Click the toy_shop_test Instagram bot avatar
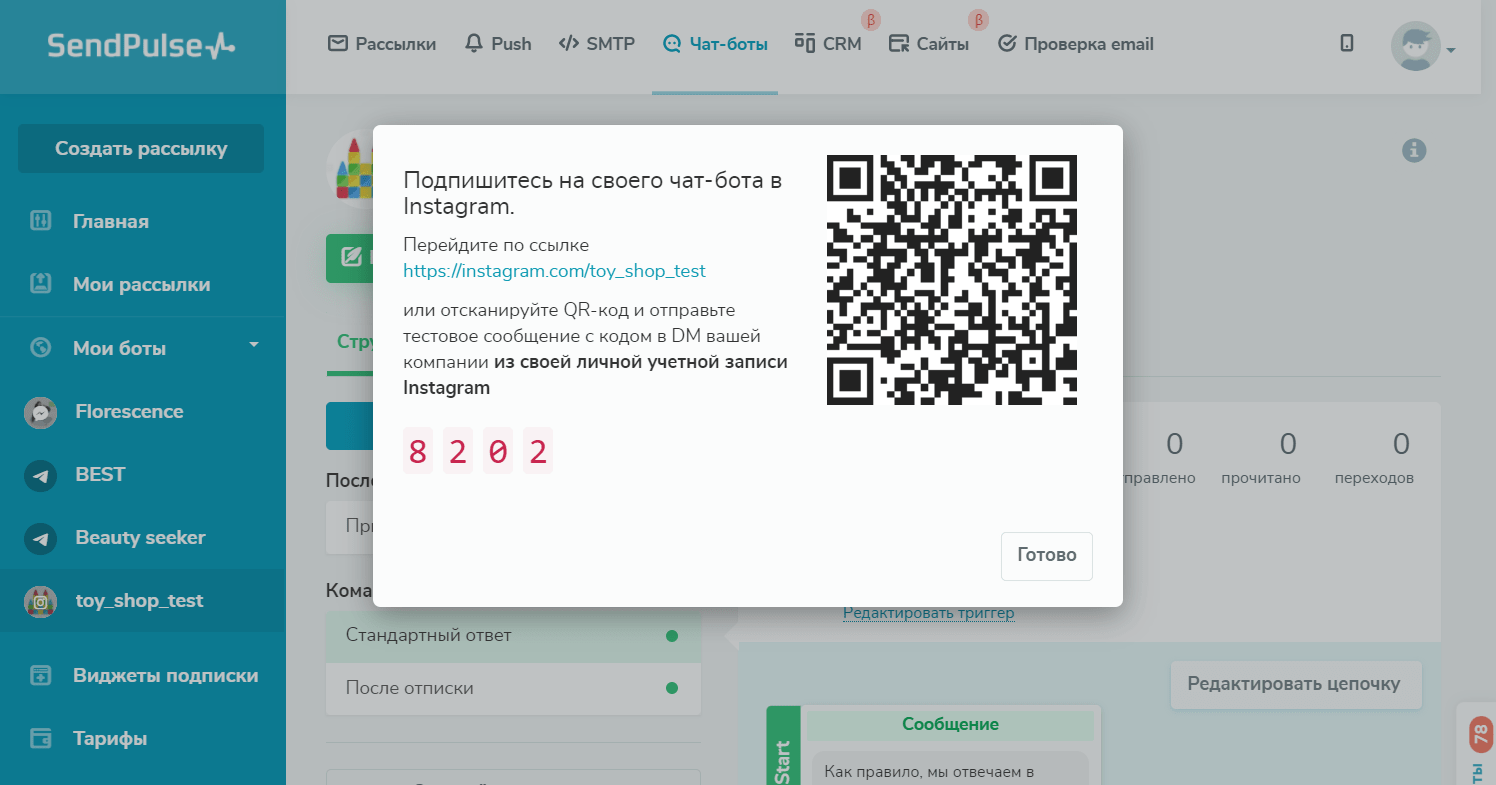The width and height of the screenshot is (1496, 785). [40, 601]
